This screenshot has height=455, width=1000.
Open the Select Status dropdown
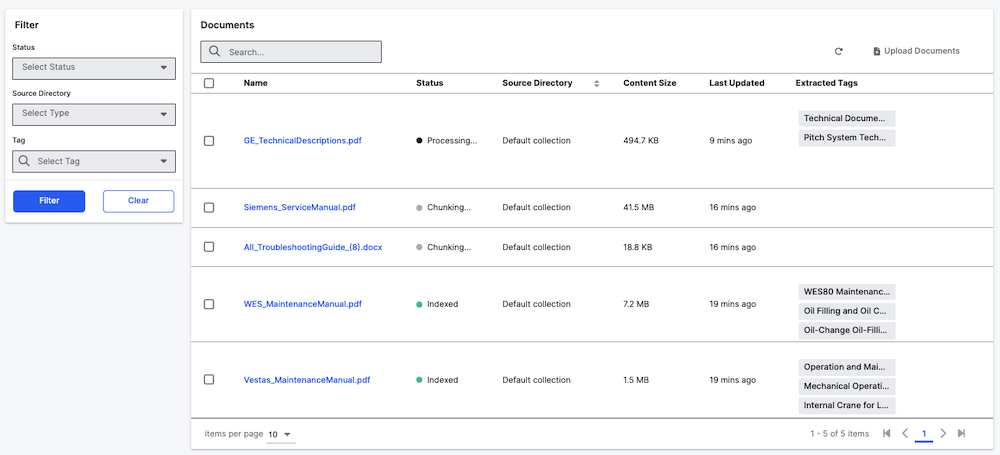94,68
